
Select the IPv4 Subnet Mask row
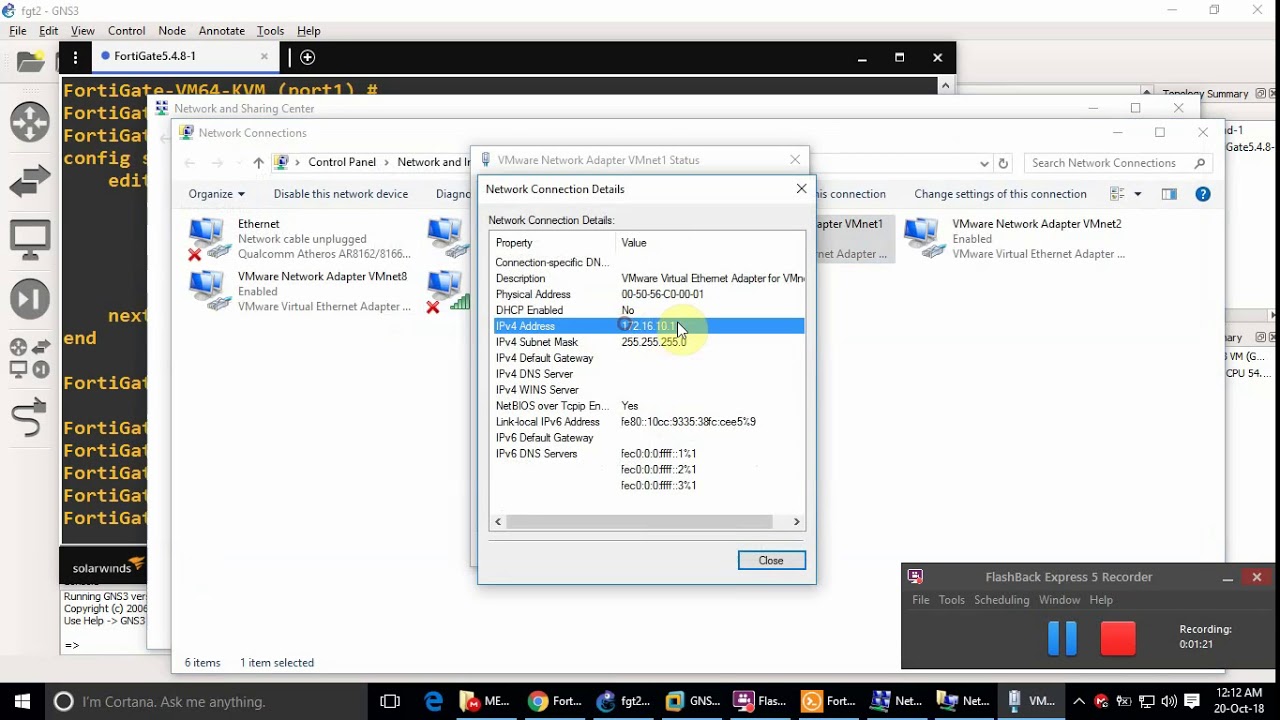click(x=649, y=342)
